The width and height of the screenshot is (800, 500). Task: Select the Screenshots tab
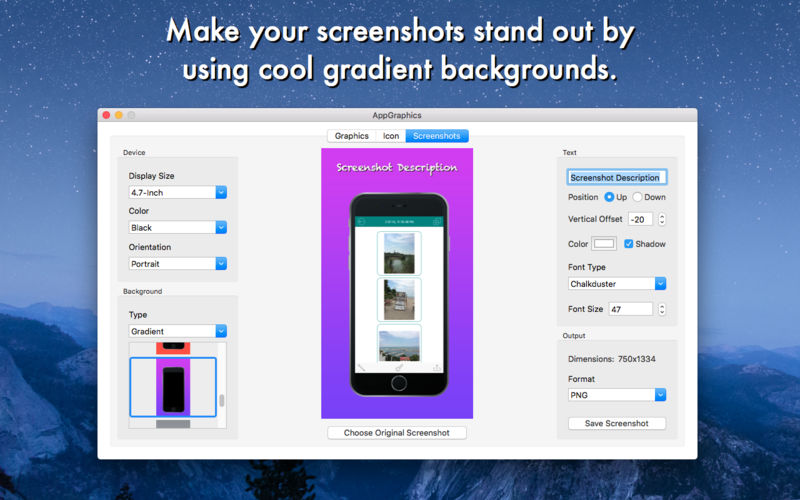pos(437,136)
